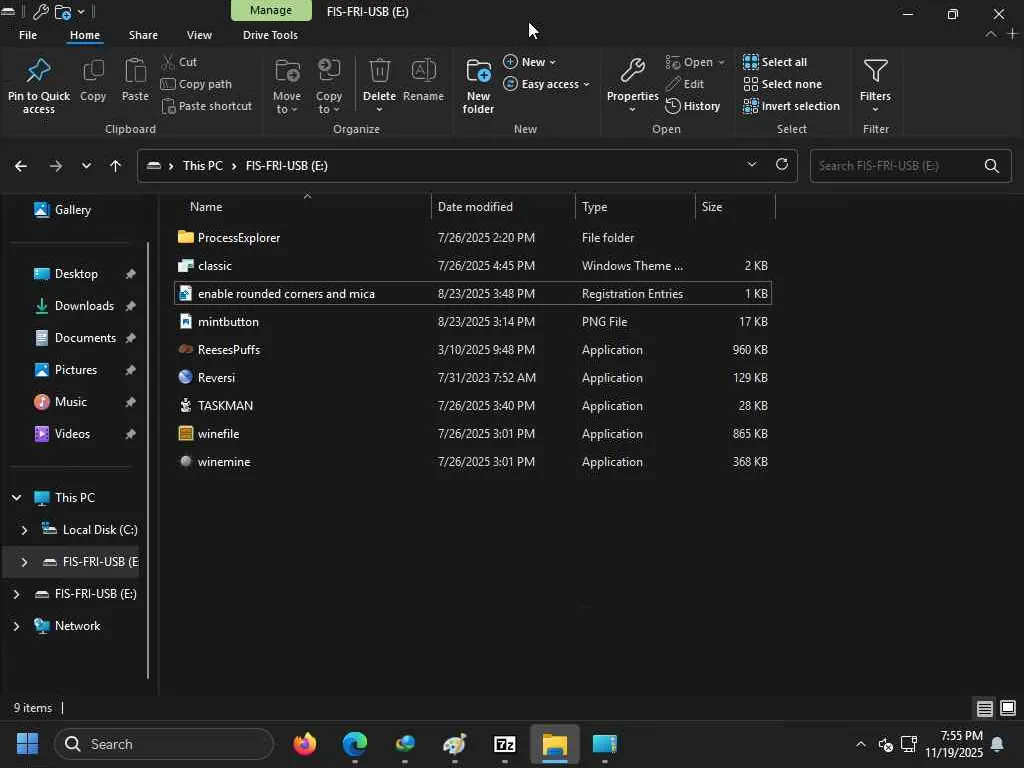Image resolution: width=1024 pixels, height=768 pixels.
Task: Click Select none
Action: point(782,84)
